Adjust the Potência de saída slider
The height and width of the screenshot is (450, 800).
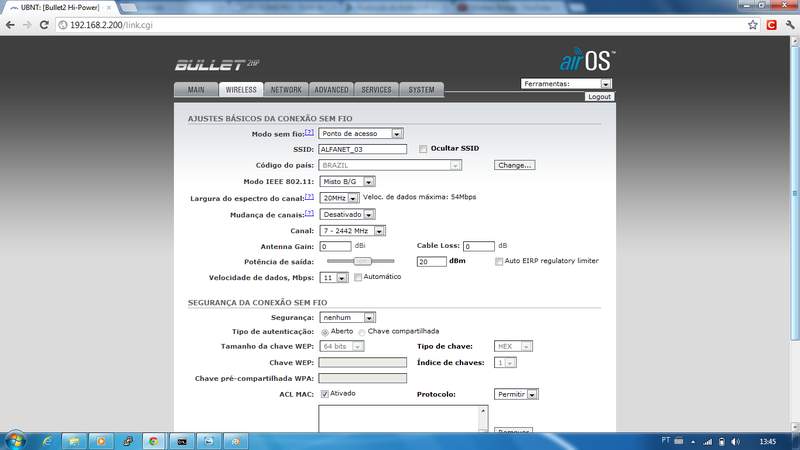[362, 261]
